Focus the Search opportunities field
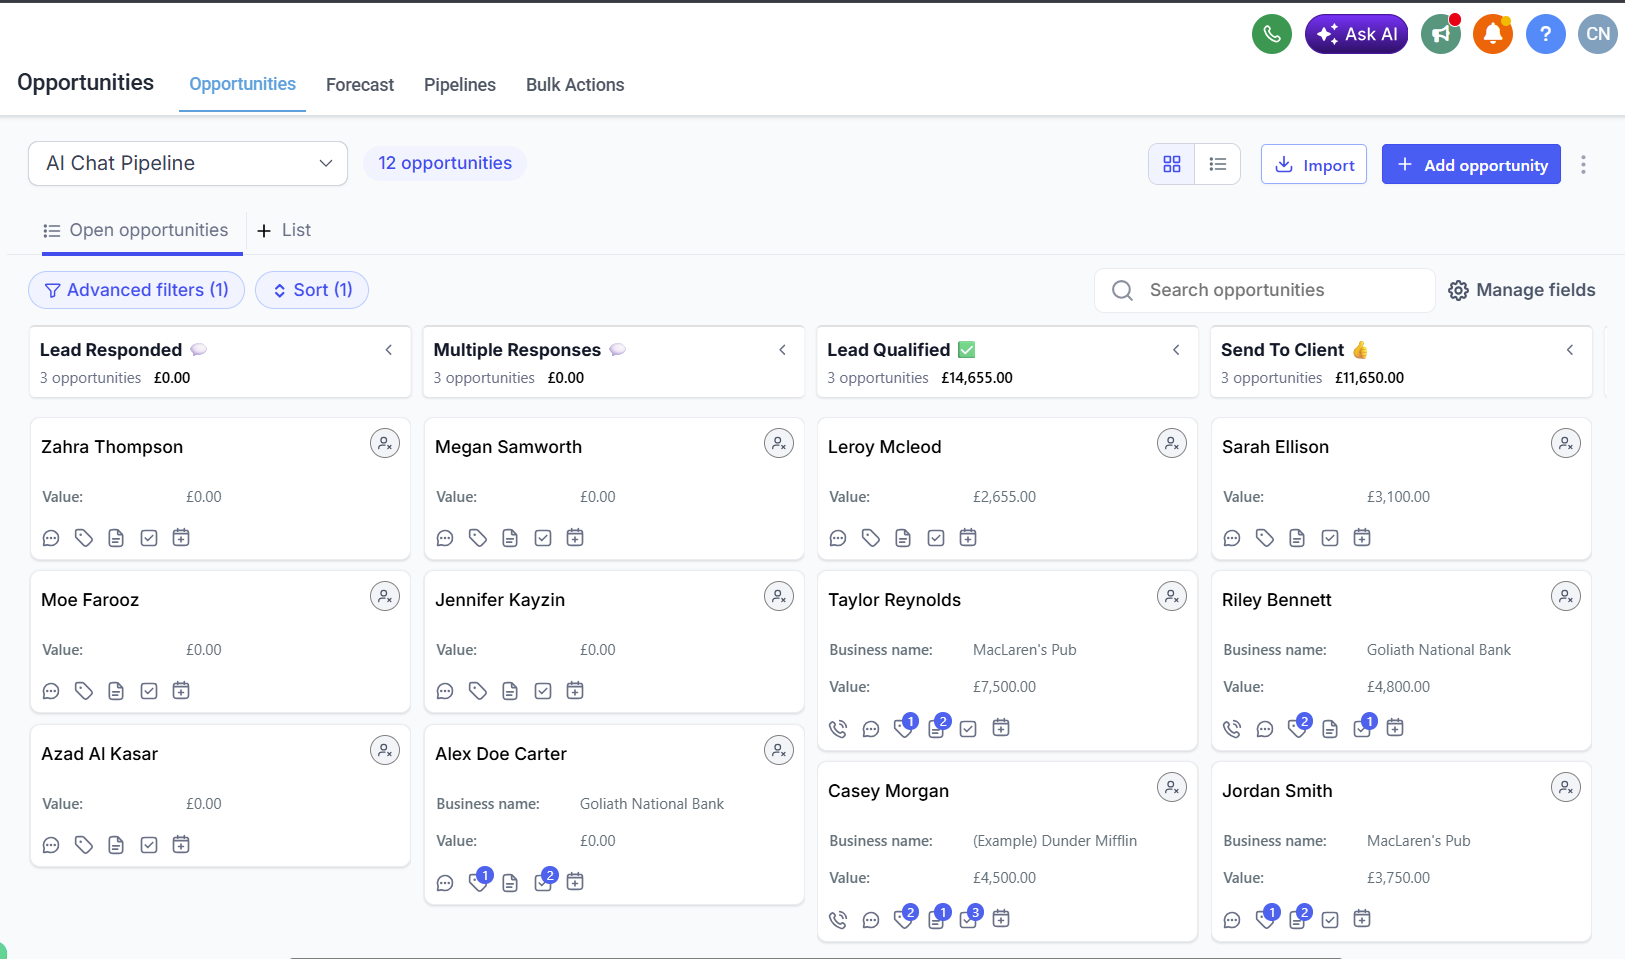The width and height of the screenshot is (1625, 959). coord(1265,290)
